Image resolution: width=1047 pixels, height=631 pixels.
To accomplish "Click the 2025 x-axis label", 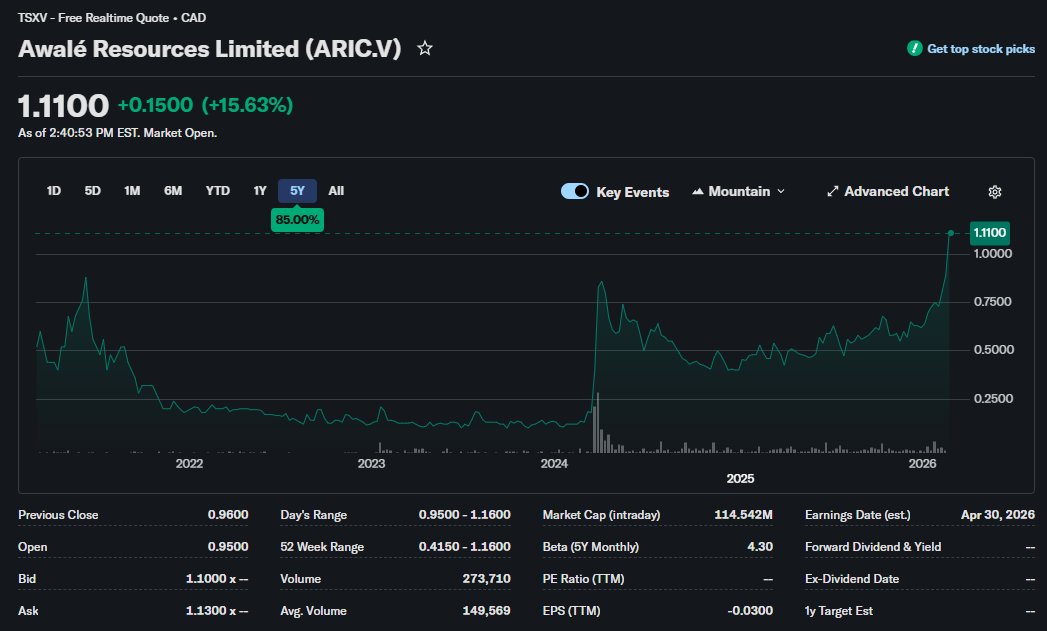I will pyautogui.click(x=740, y=479).
